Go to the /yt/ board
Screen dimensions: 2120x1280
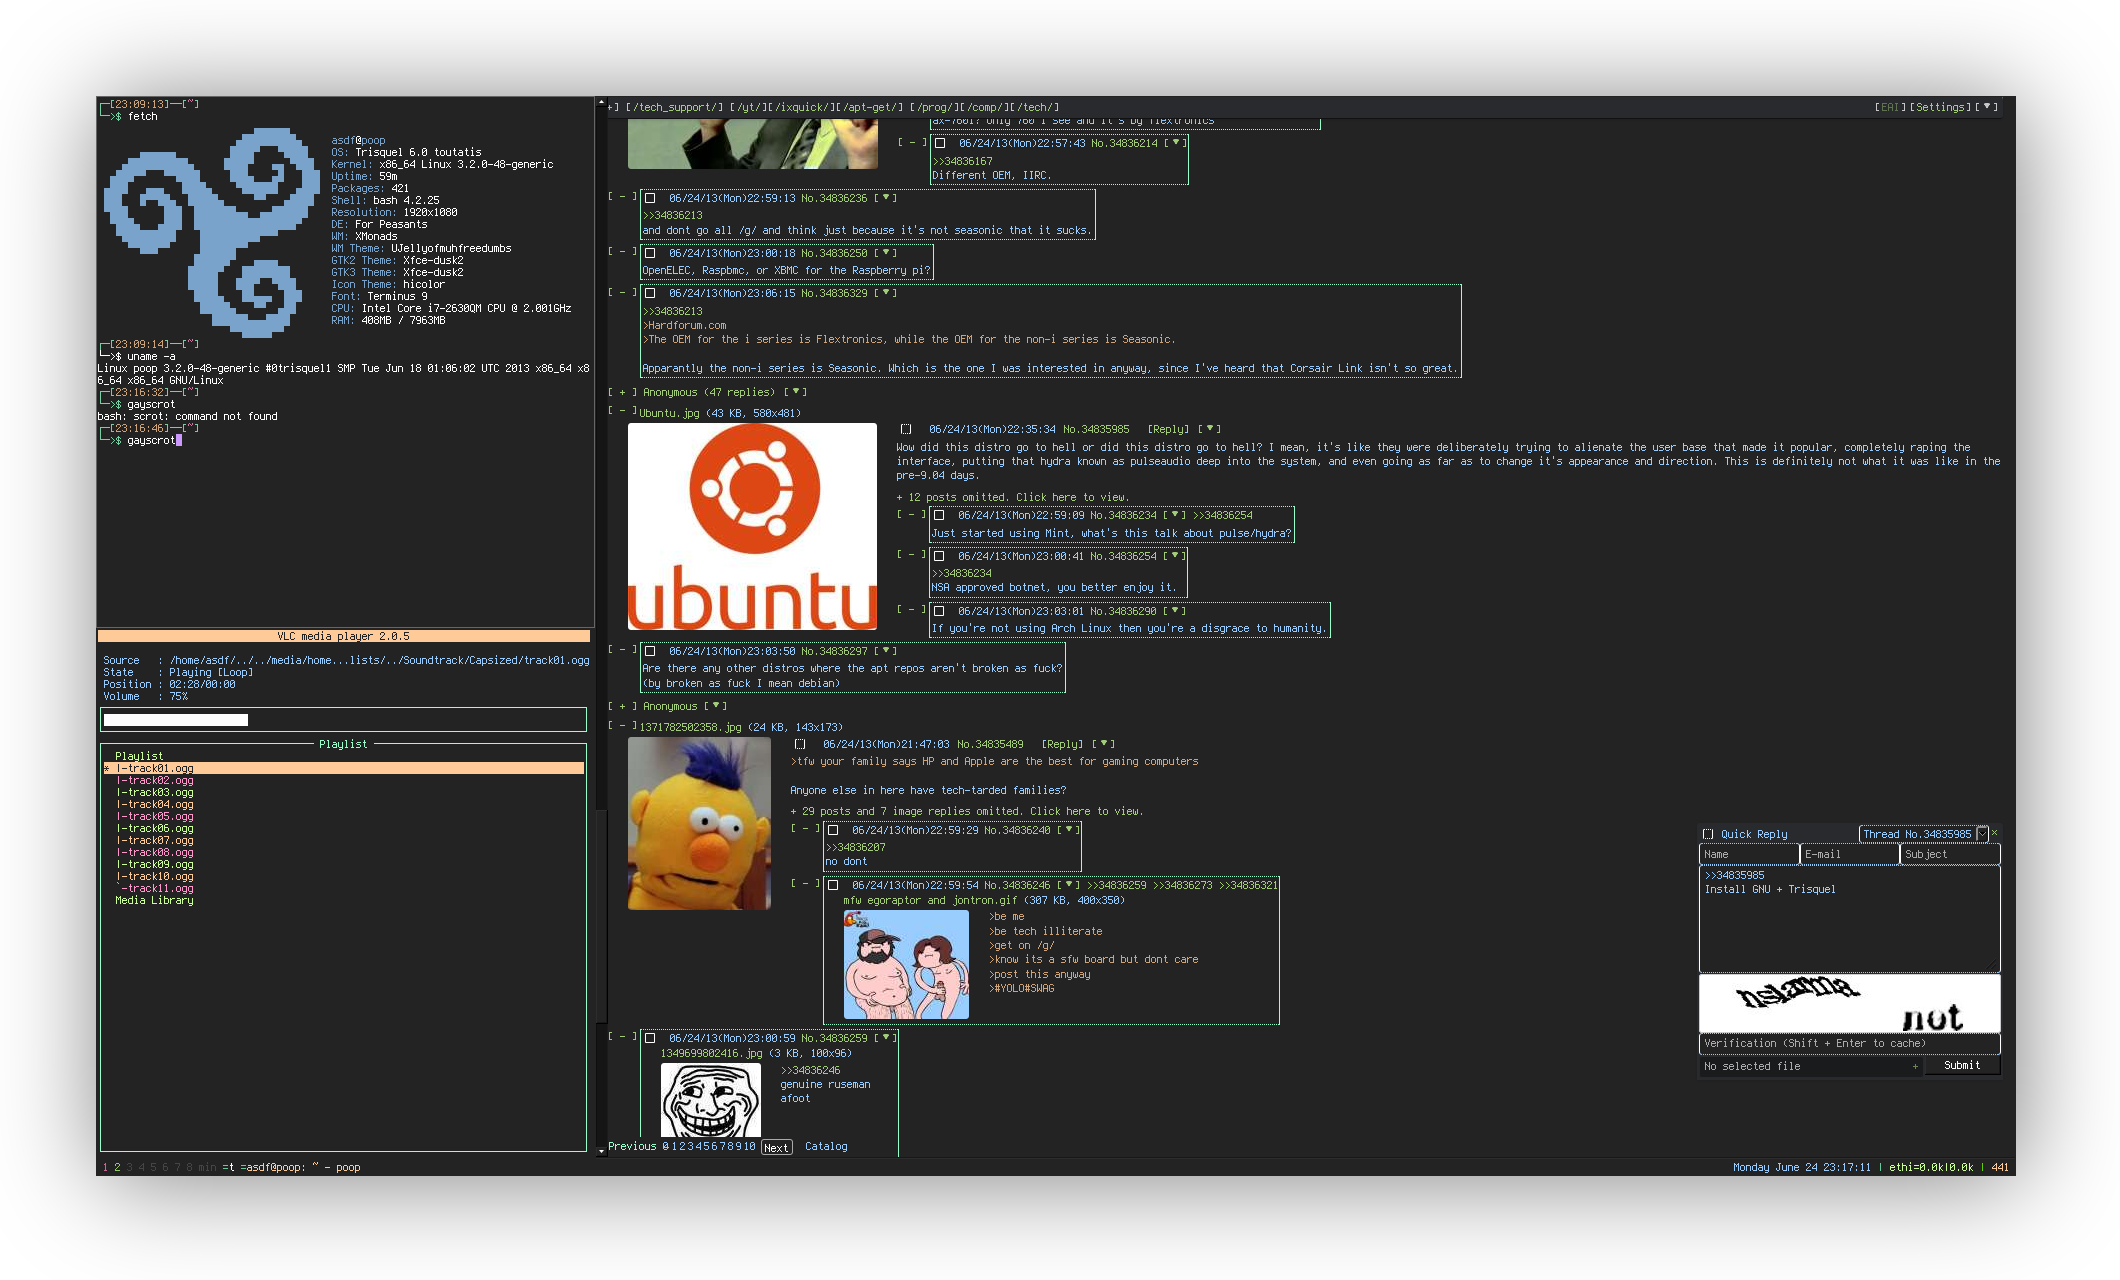point(748,107)
